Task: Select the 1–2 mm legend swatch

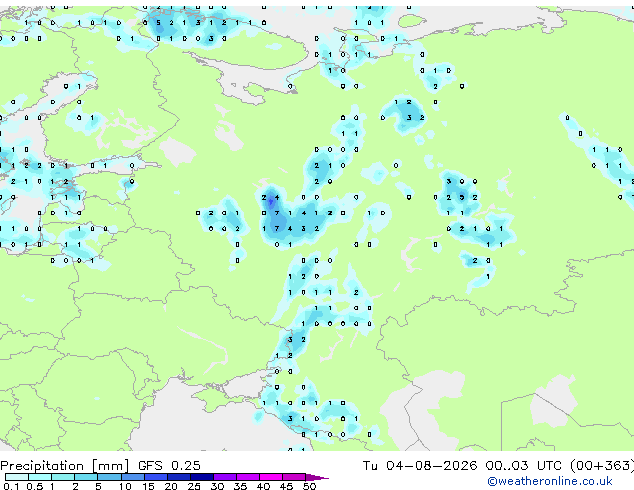Action: (x=63, y=477)
